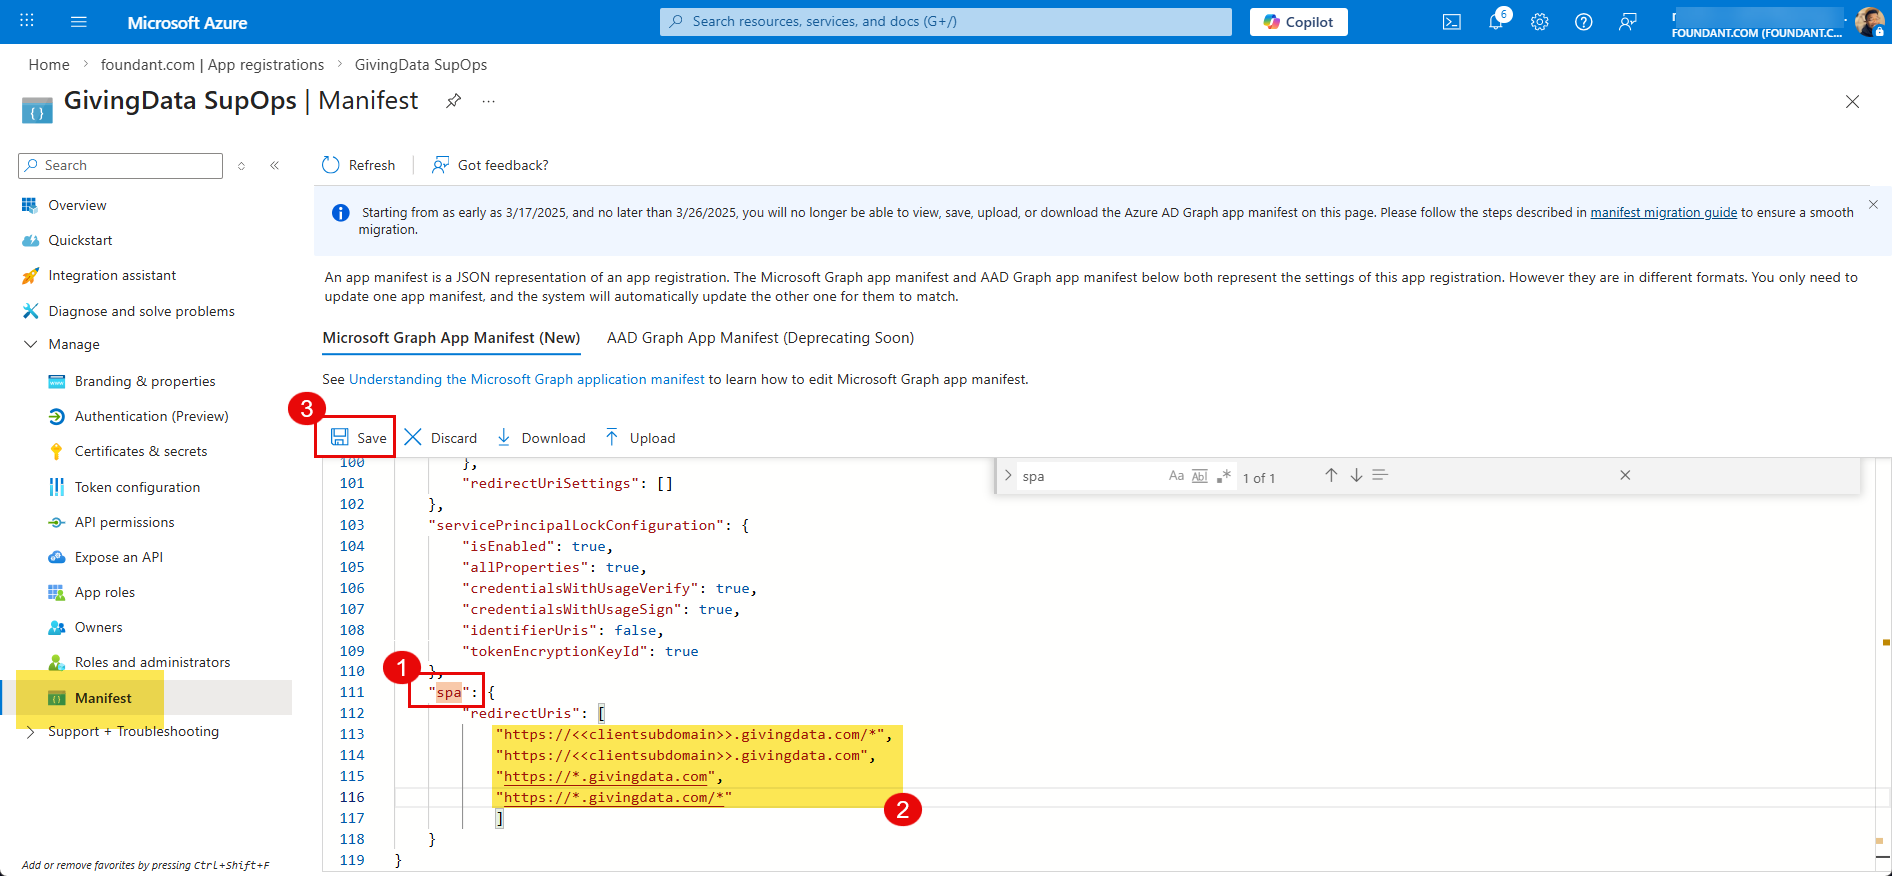The image size is (1892, 876).
Task: Open Owners in the sidebar
Action: [x=98, y=627]
